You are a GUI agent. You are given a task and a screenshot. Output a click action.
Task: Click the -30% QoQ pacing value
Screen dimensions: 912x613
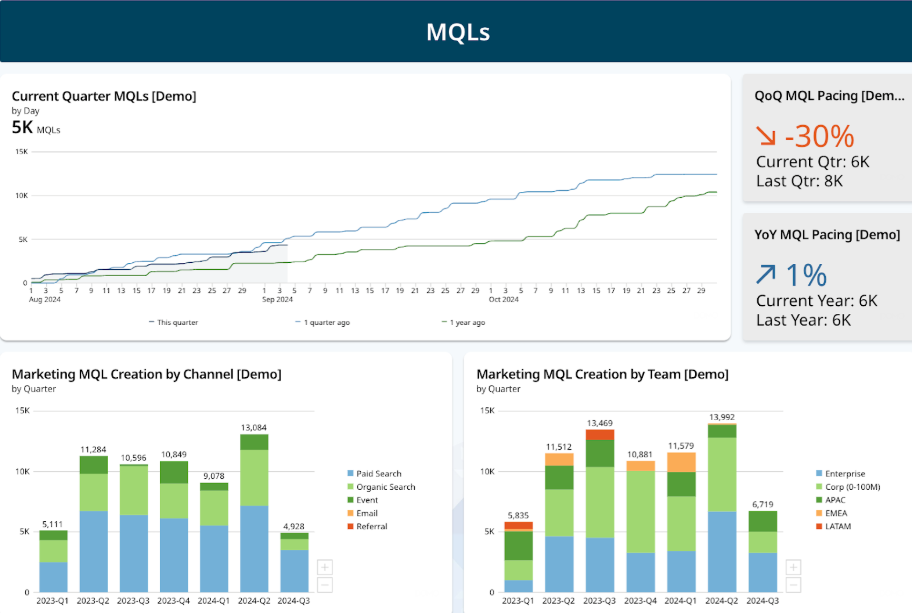(820, 136)
